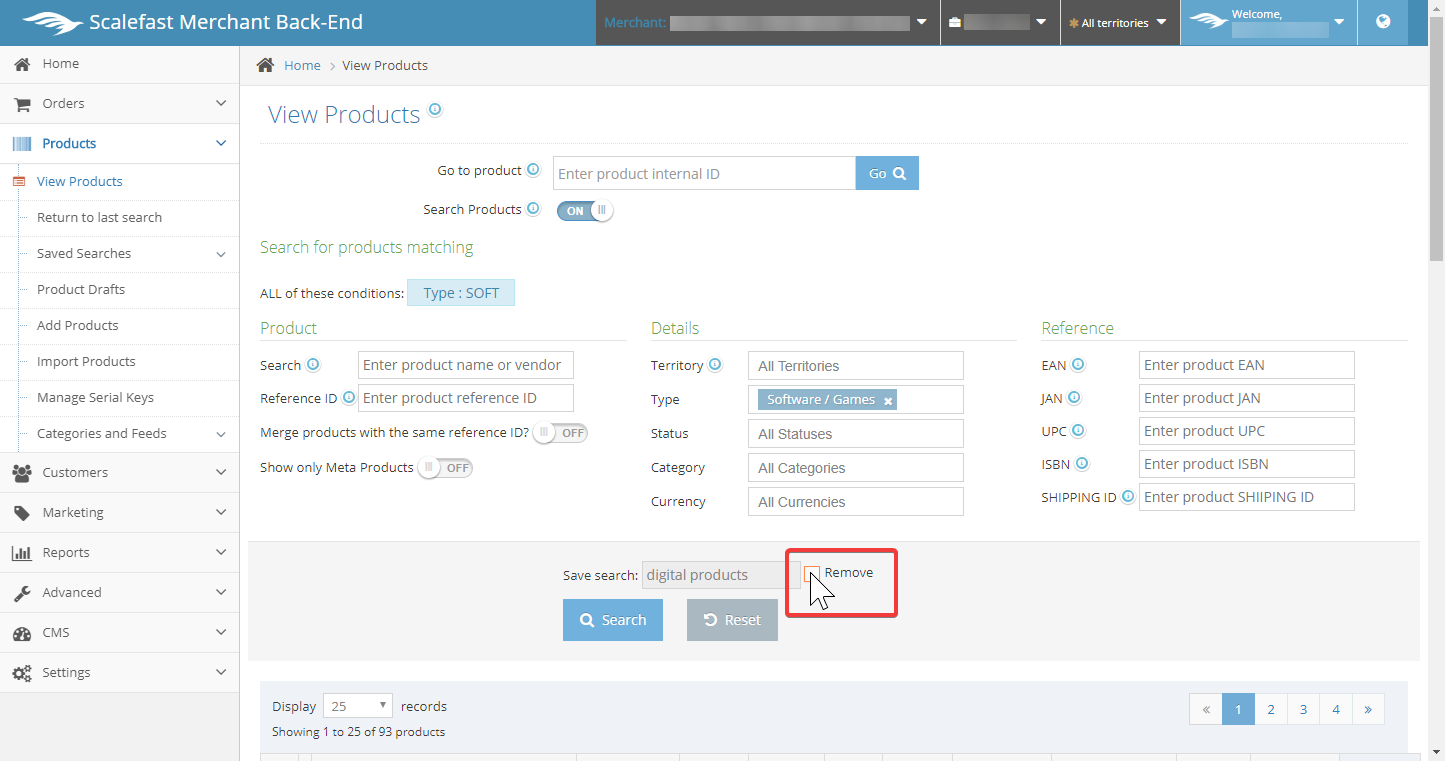1445x761 pixels.
Task: Click the blue Search button
Action: (x=612, y=620)
